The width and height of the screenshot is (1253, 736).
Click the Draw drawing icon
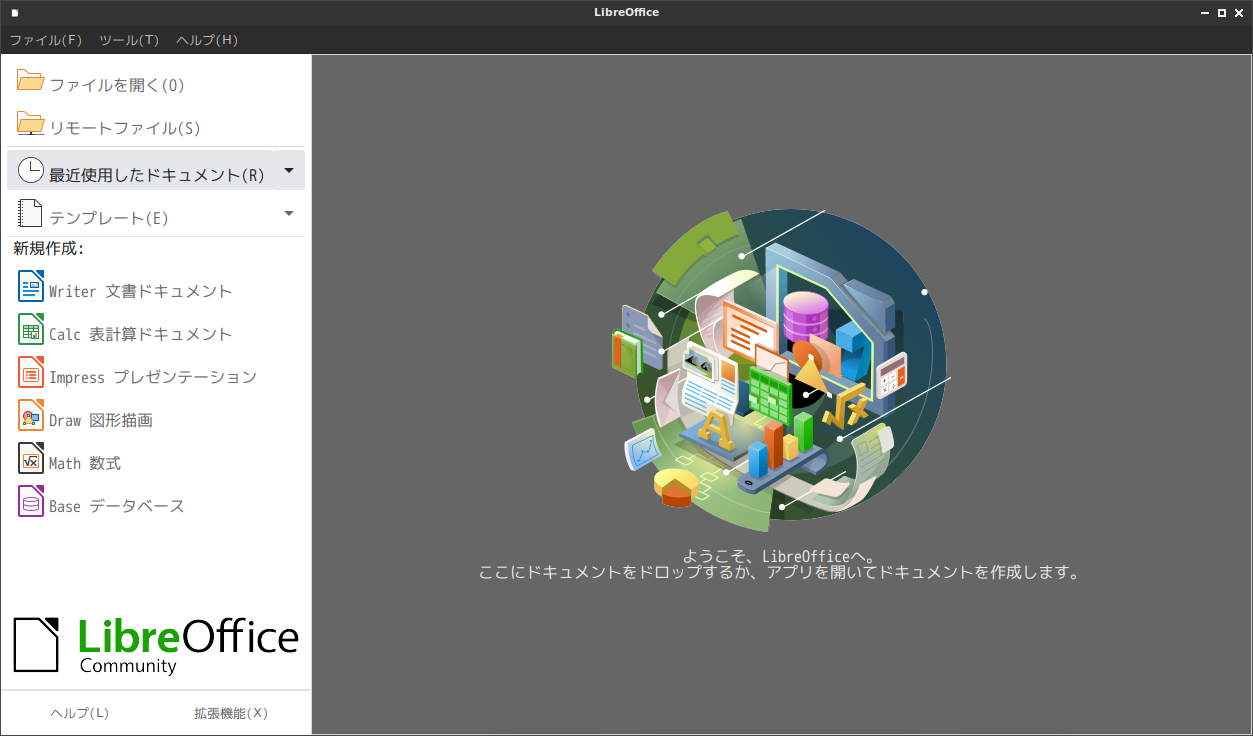[x=31, y=416]
